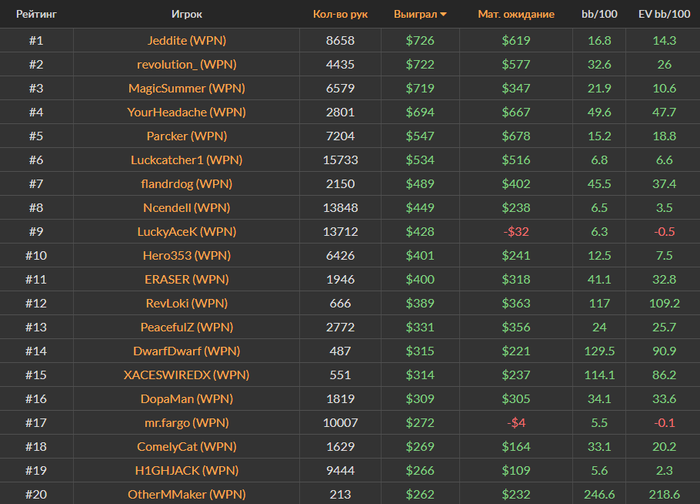This screenshot has height=504, width=700.
Task: Sort table by Кол-во рук column
Action: click(x=340, y=15)
